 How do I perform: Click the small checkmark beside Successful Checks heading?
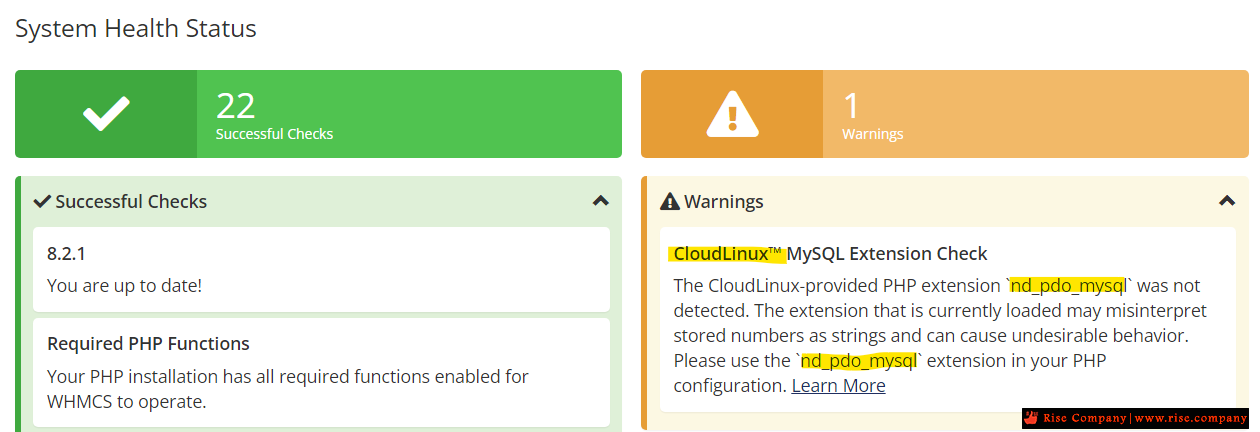tap(42, 201)
